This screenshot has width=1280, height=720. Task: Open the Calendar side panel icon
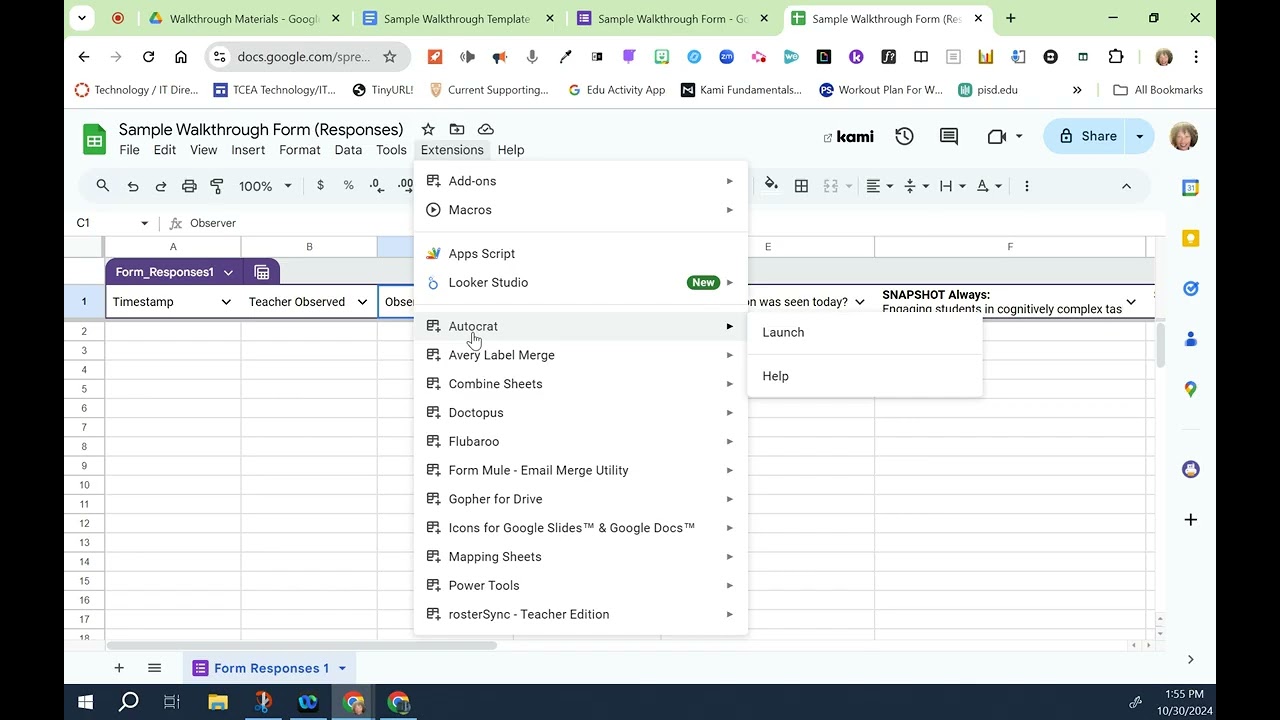coord(1190,188)
